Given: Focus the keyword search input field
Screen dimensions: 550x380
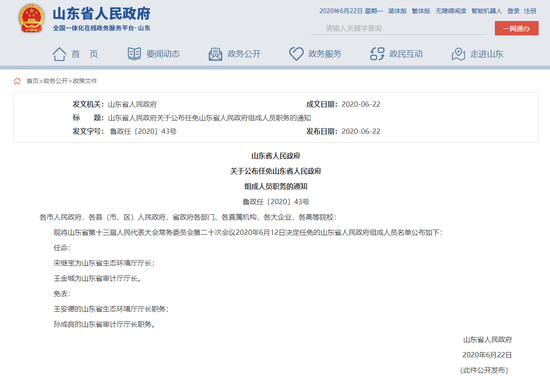Looking at the screenshot, I should [x=398, y=28].
